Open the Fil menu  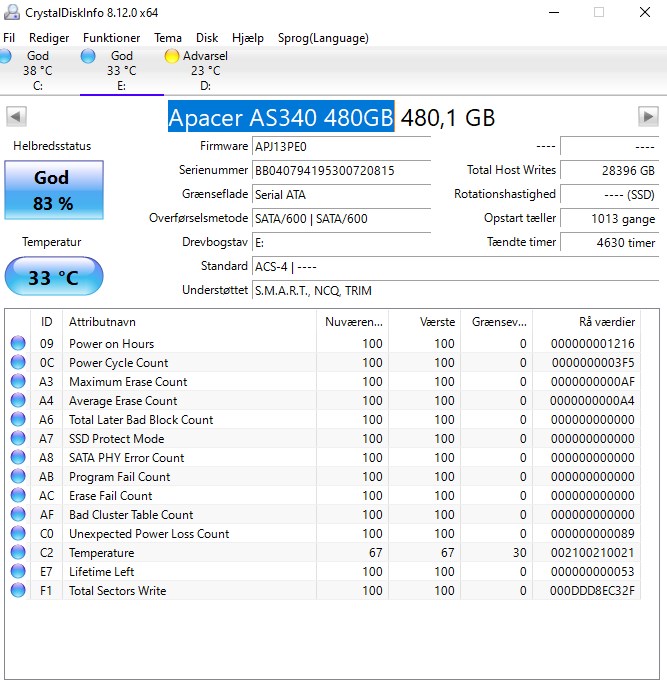click(9, 38)
